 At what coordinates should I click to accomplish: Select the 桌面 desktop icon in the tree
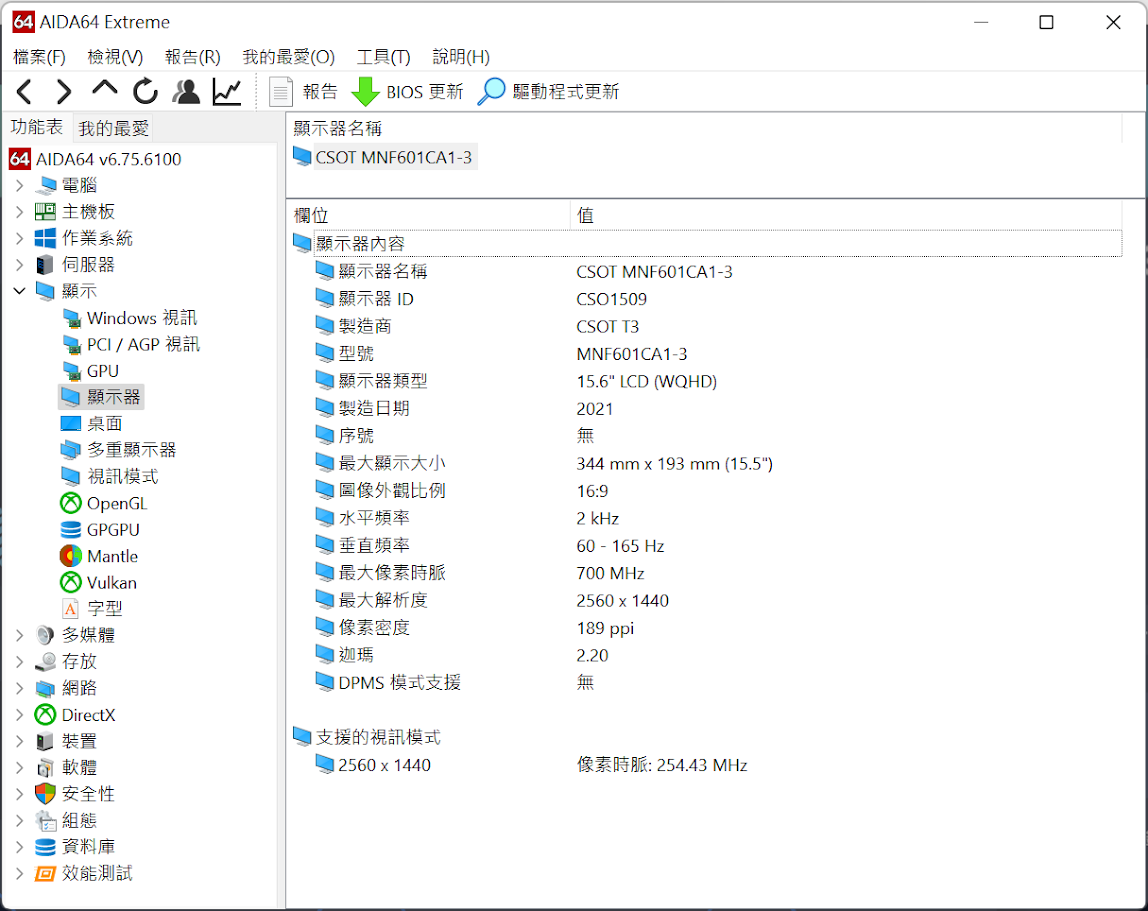coord(70,424)
